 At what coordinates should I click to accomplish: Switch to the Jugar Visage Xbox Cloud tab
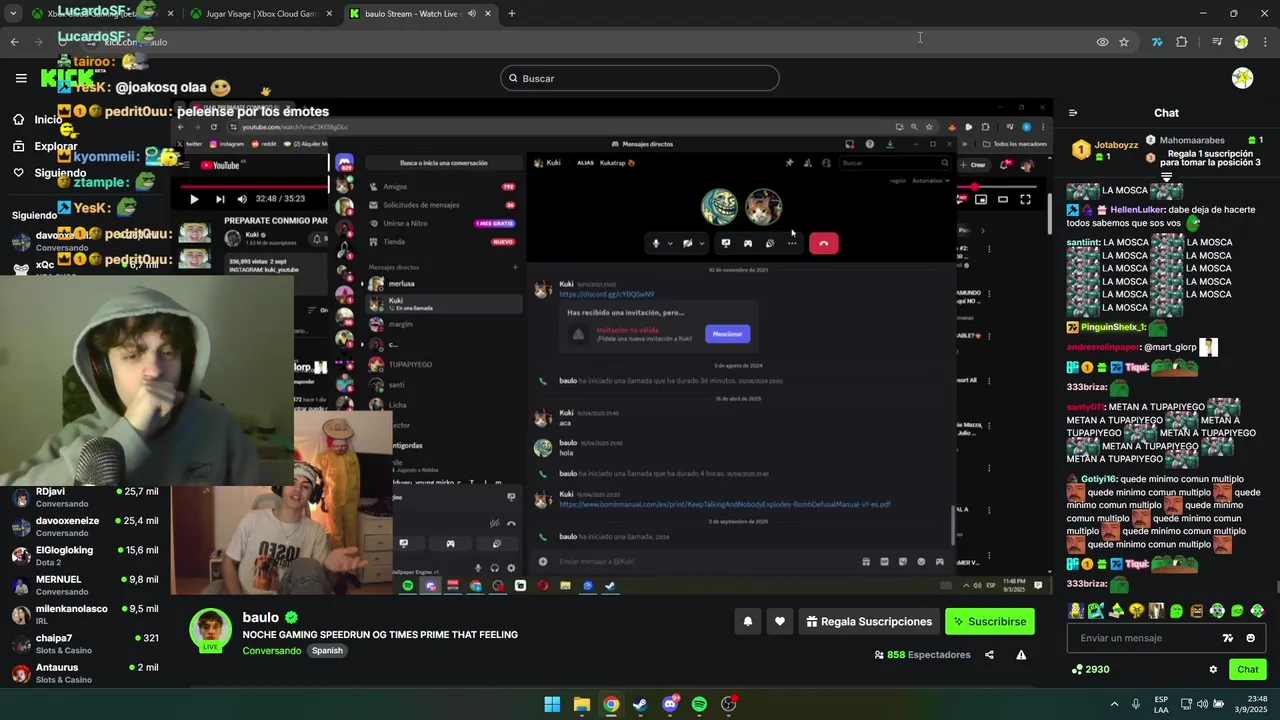click(262, 14)
